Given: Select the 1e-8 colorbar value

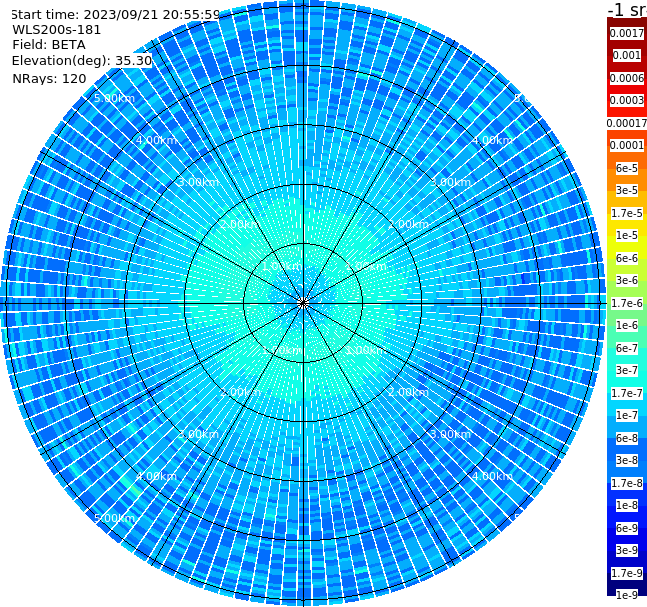Looking at the screenshot, I should 626,505.
